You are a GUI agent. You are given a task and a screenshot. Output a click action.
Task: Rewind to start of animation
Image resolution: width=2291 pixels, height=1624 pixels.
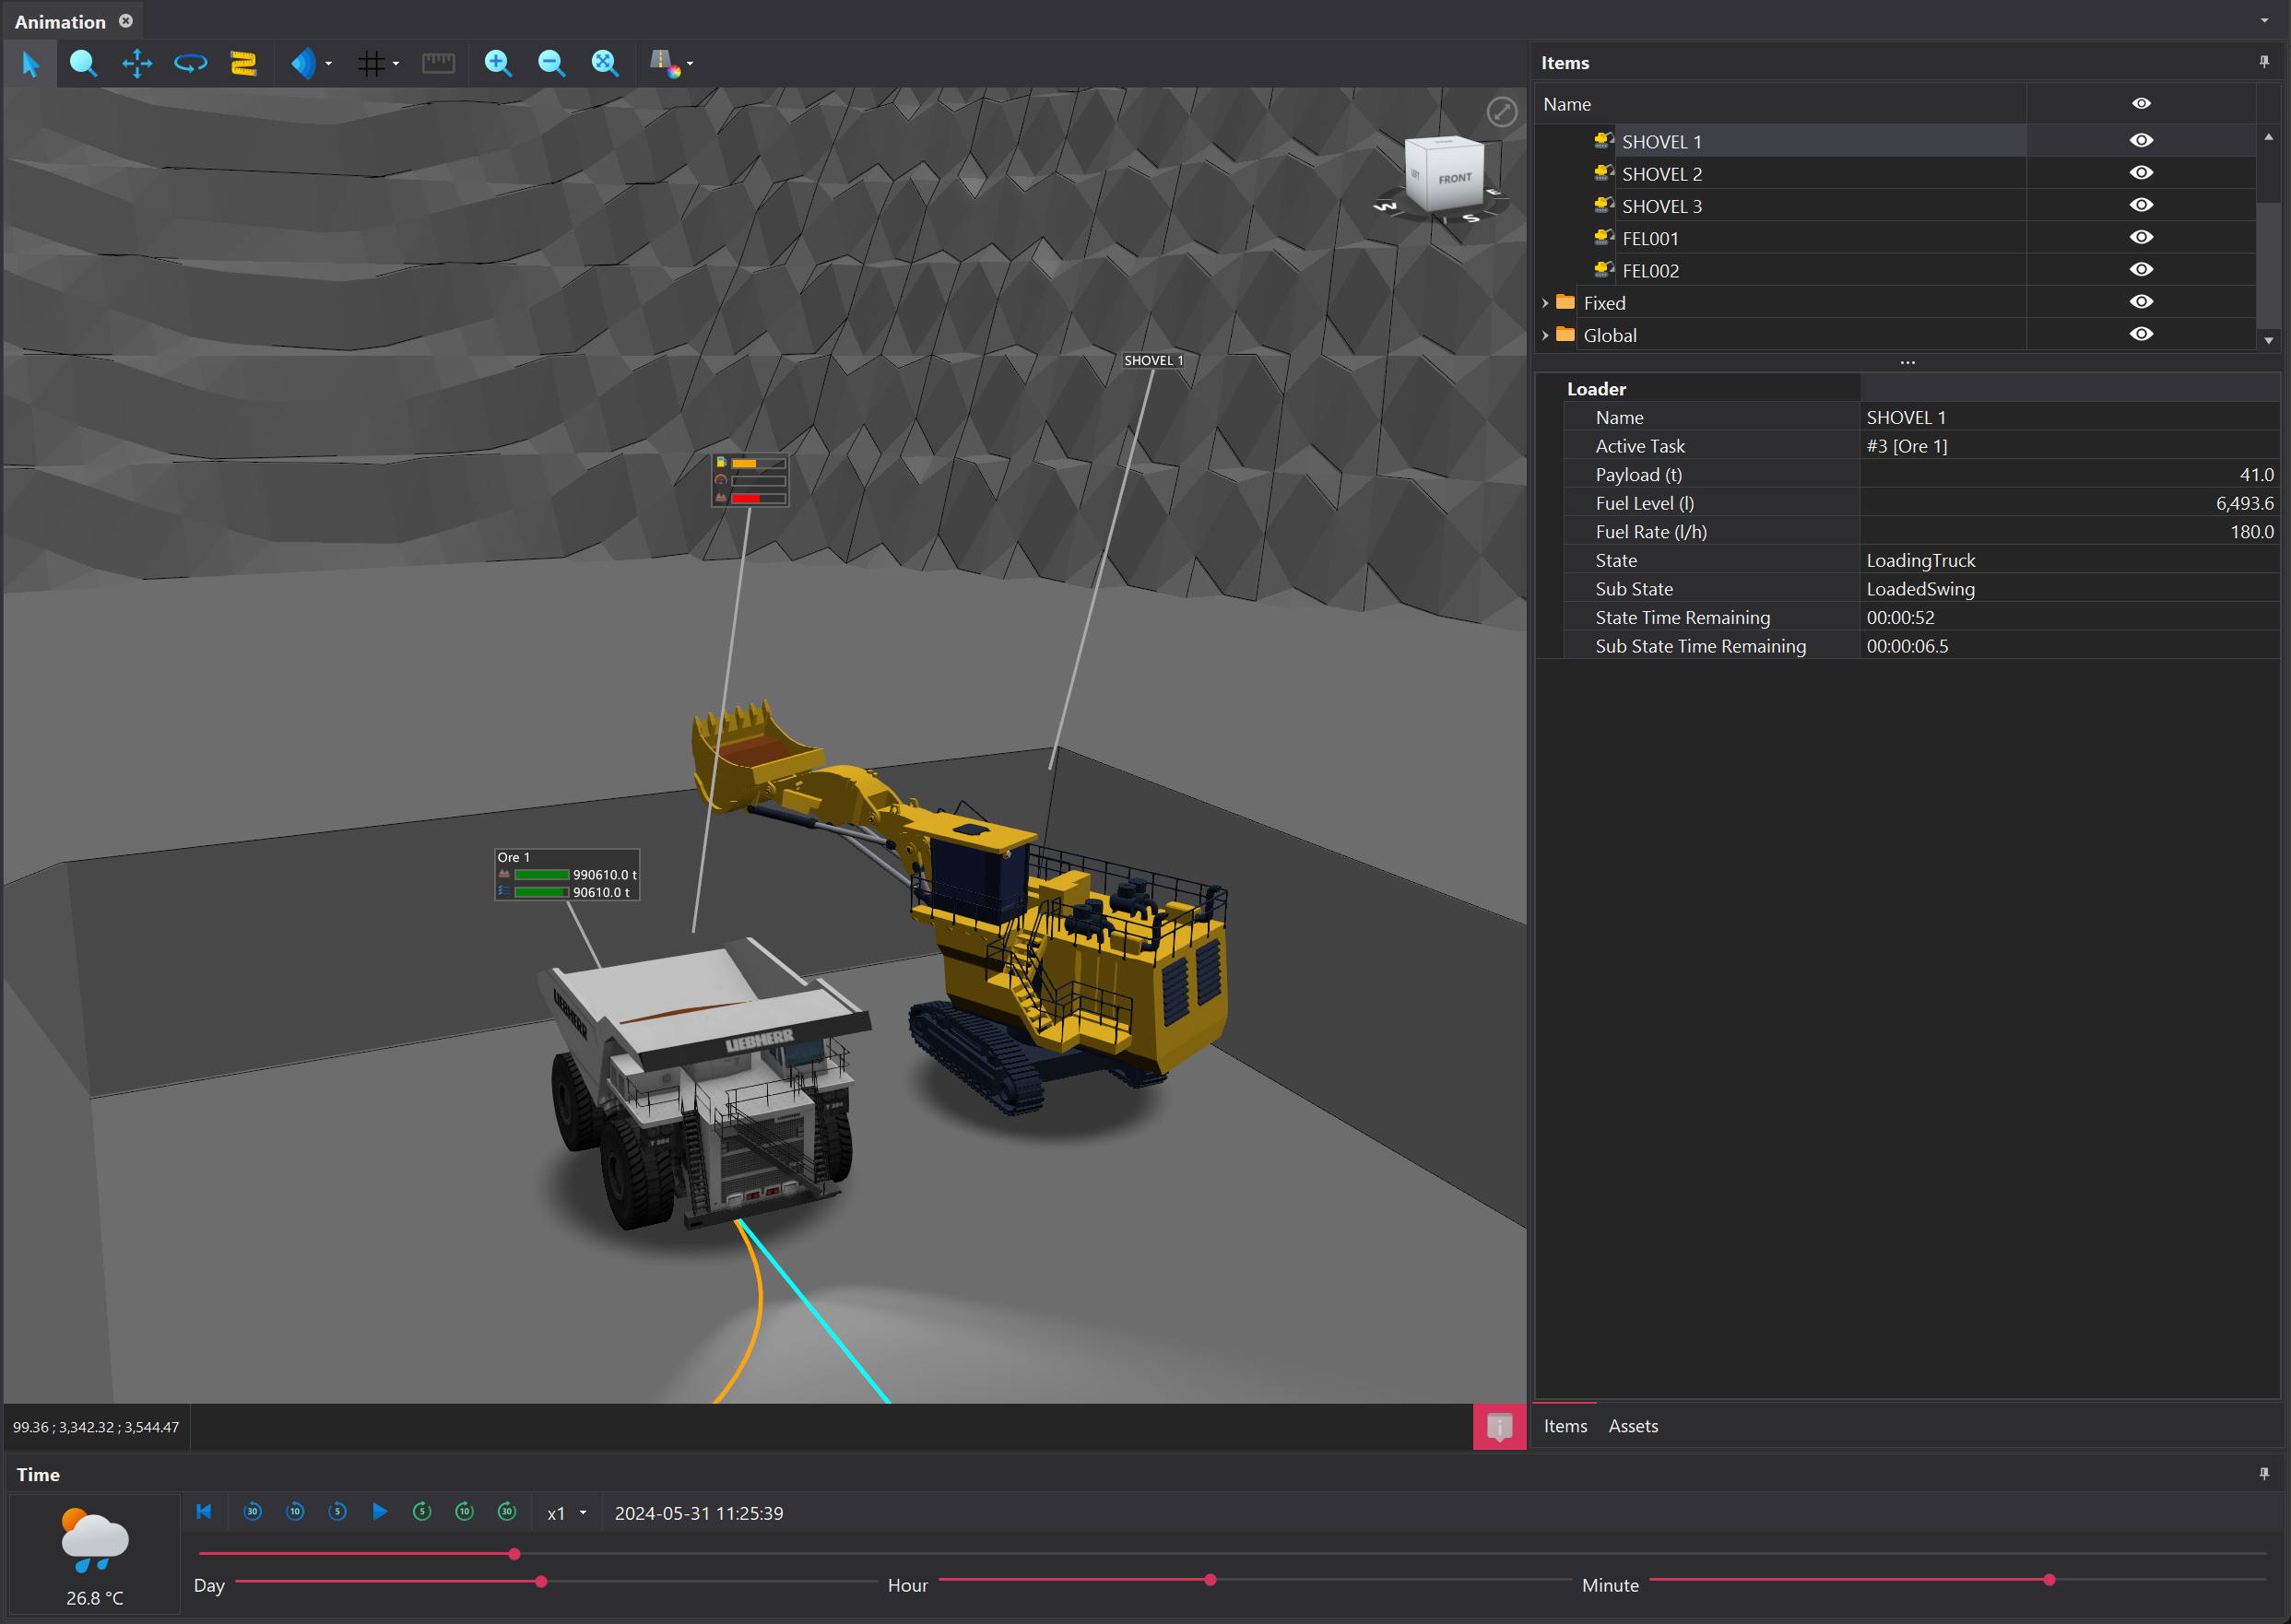coord(204,1512)
